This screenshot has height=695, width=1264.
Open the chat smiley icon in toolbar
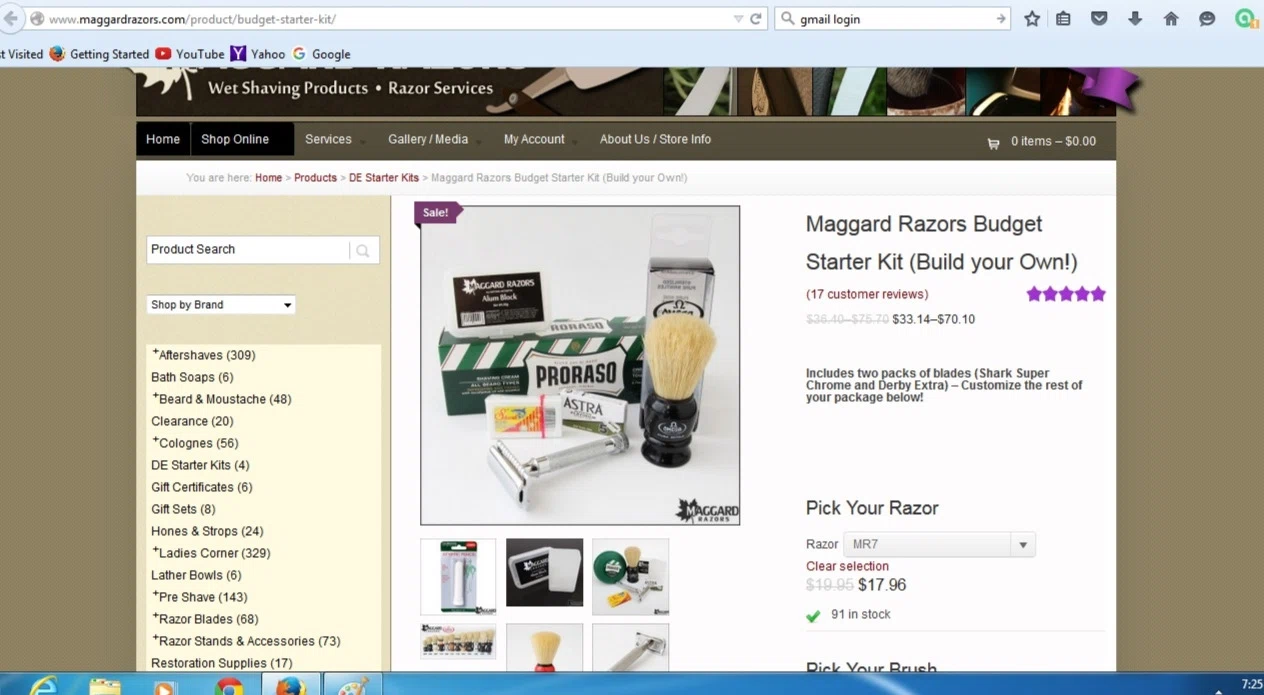1207,19
